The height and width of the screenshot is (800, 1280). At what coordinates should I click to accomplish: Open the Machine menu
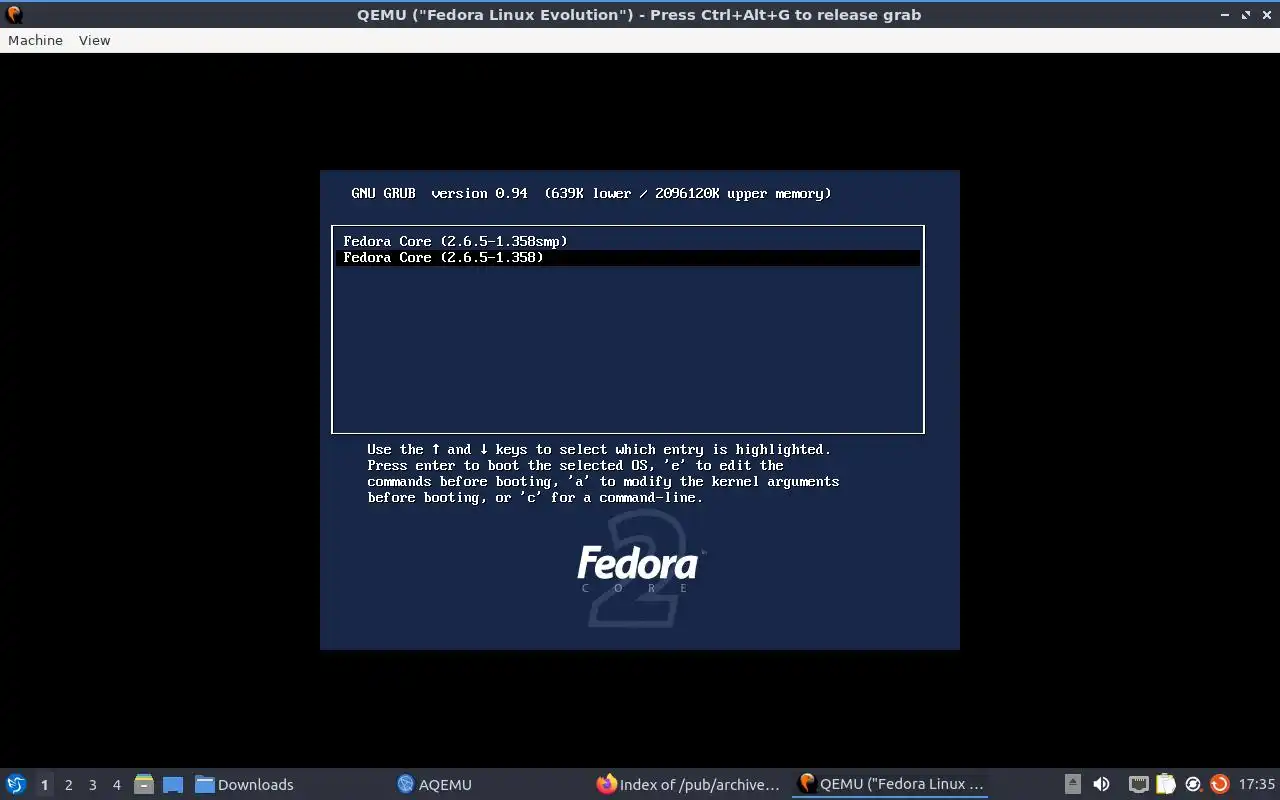pyautogui.click(x=35, y=40)
